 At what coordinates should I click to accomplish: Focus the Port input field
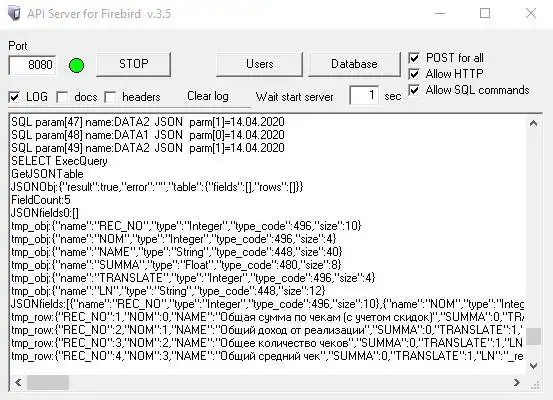pos(32,65)
